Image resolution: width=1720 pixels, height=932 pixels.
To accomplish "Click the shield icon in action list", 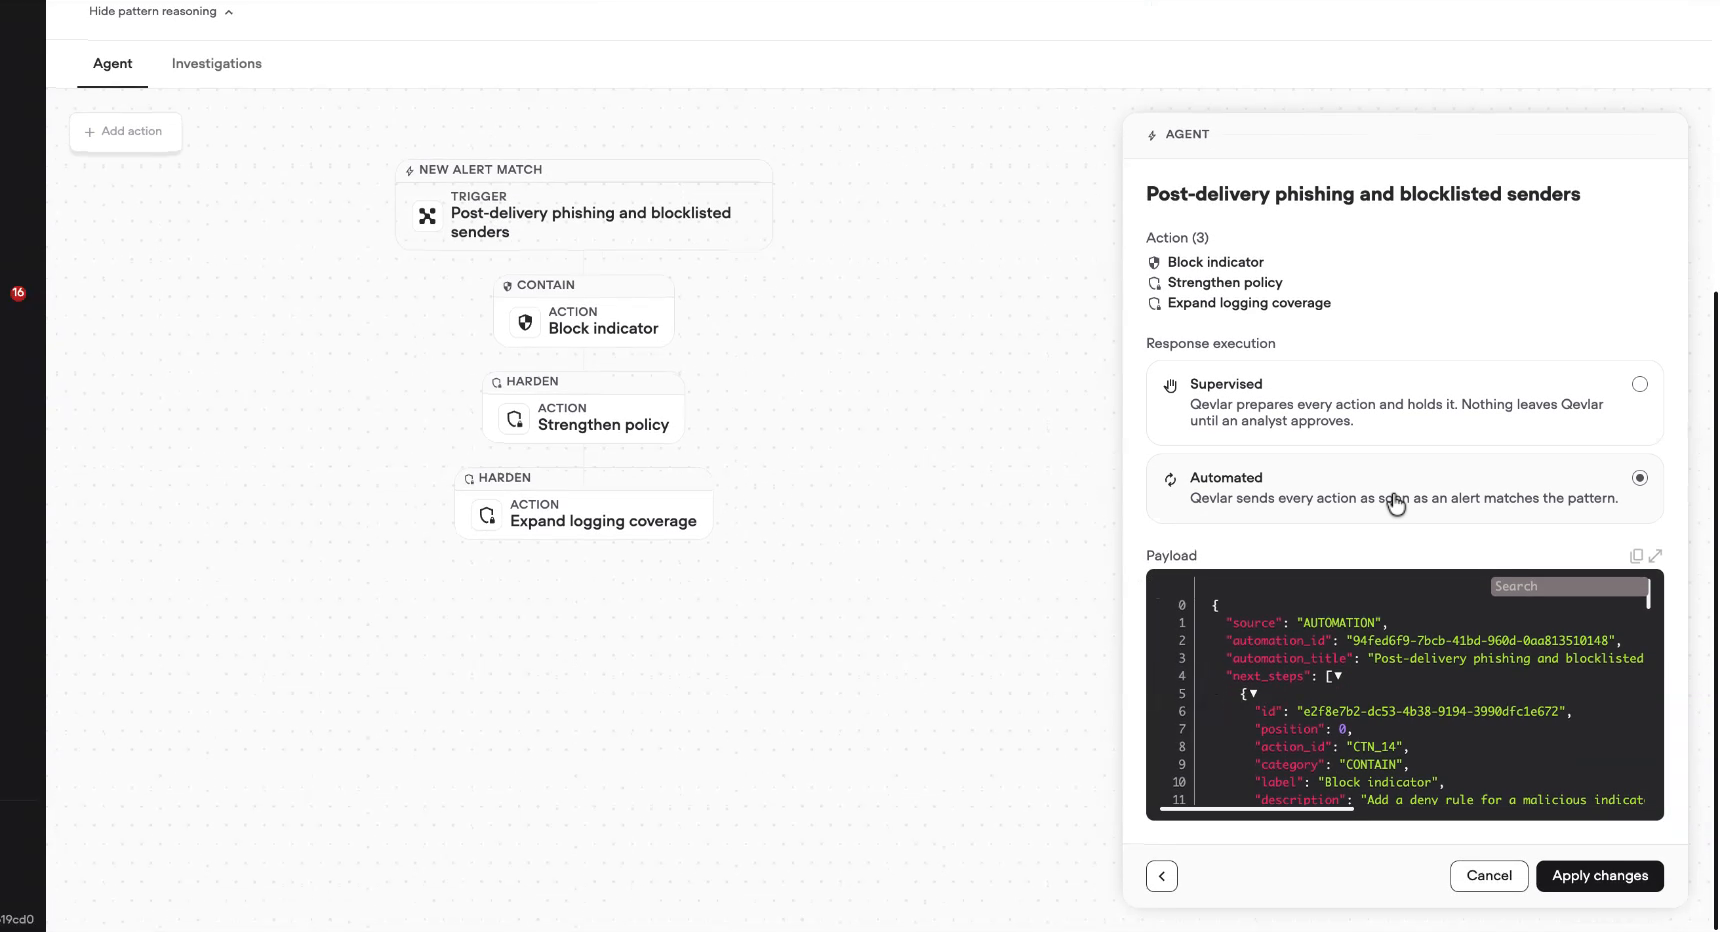I will 1154,263.
